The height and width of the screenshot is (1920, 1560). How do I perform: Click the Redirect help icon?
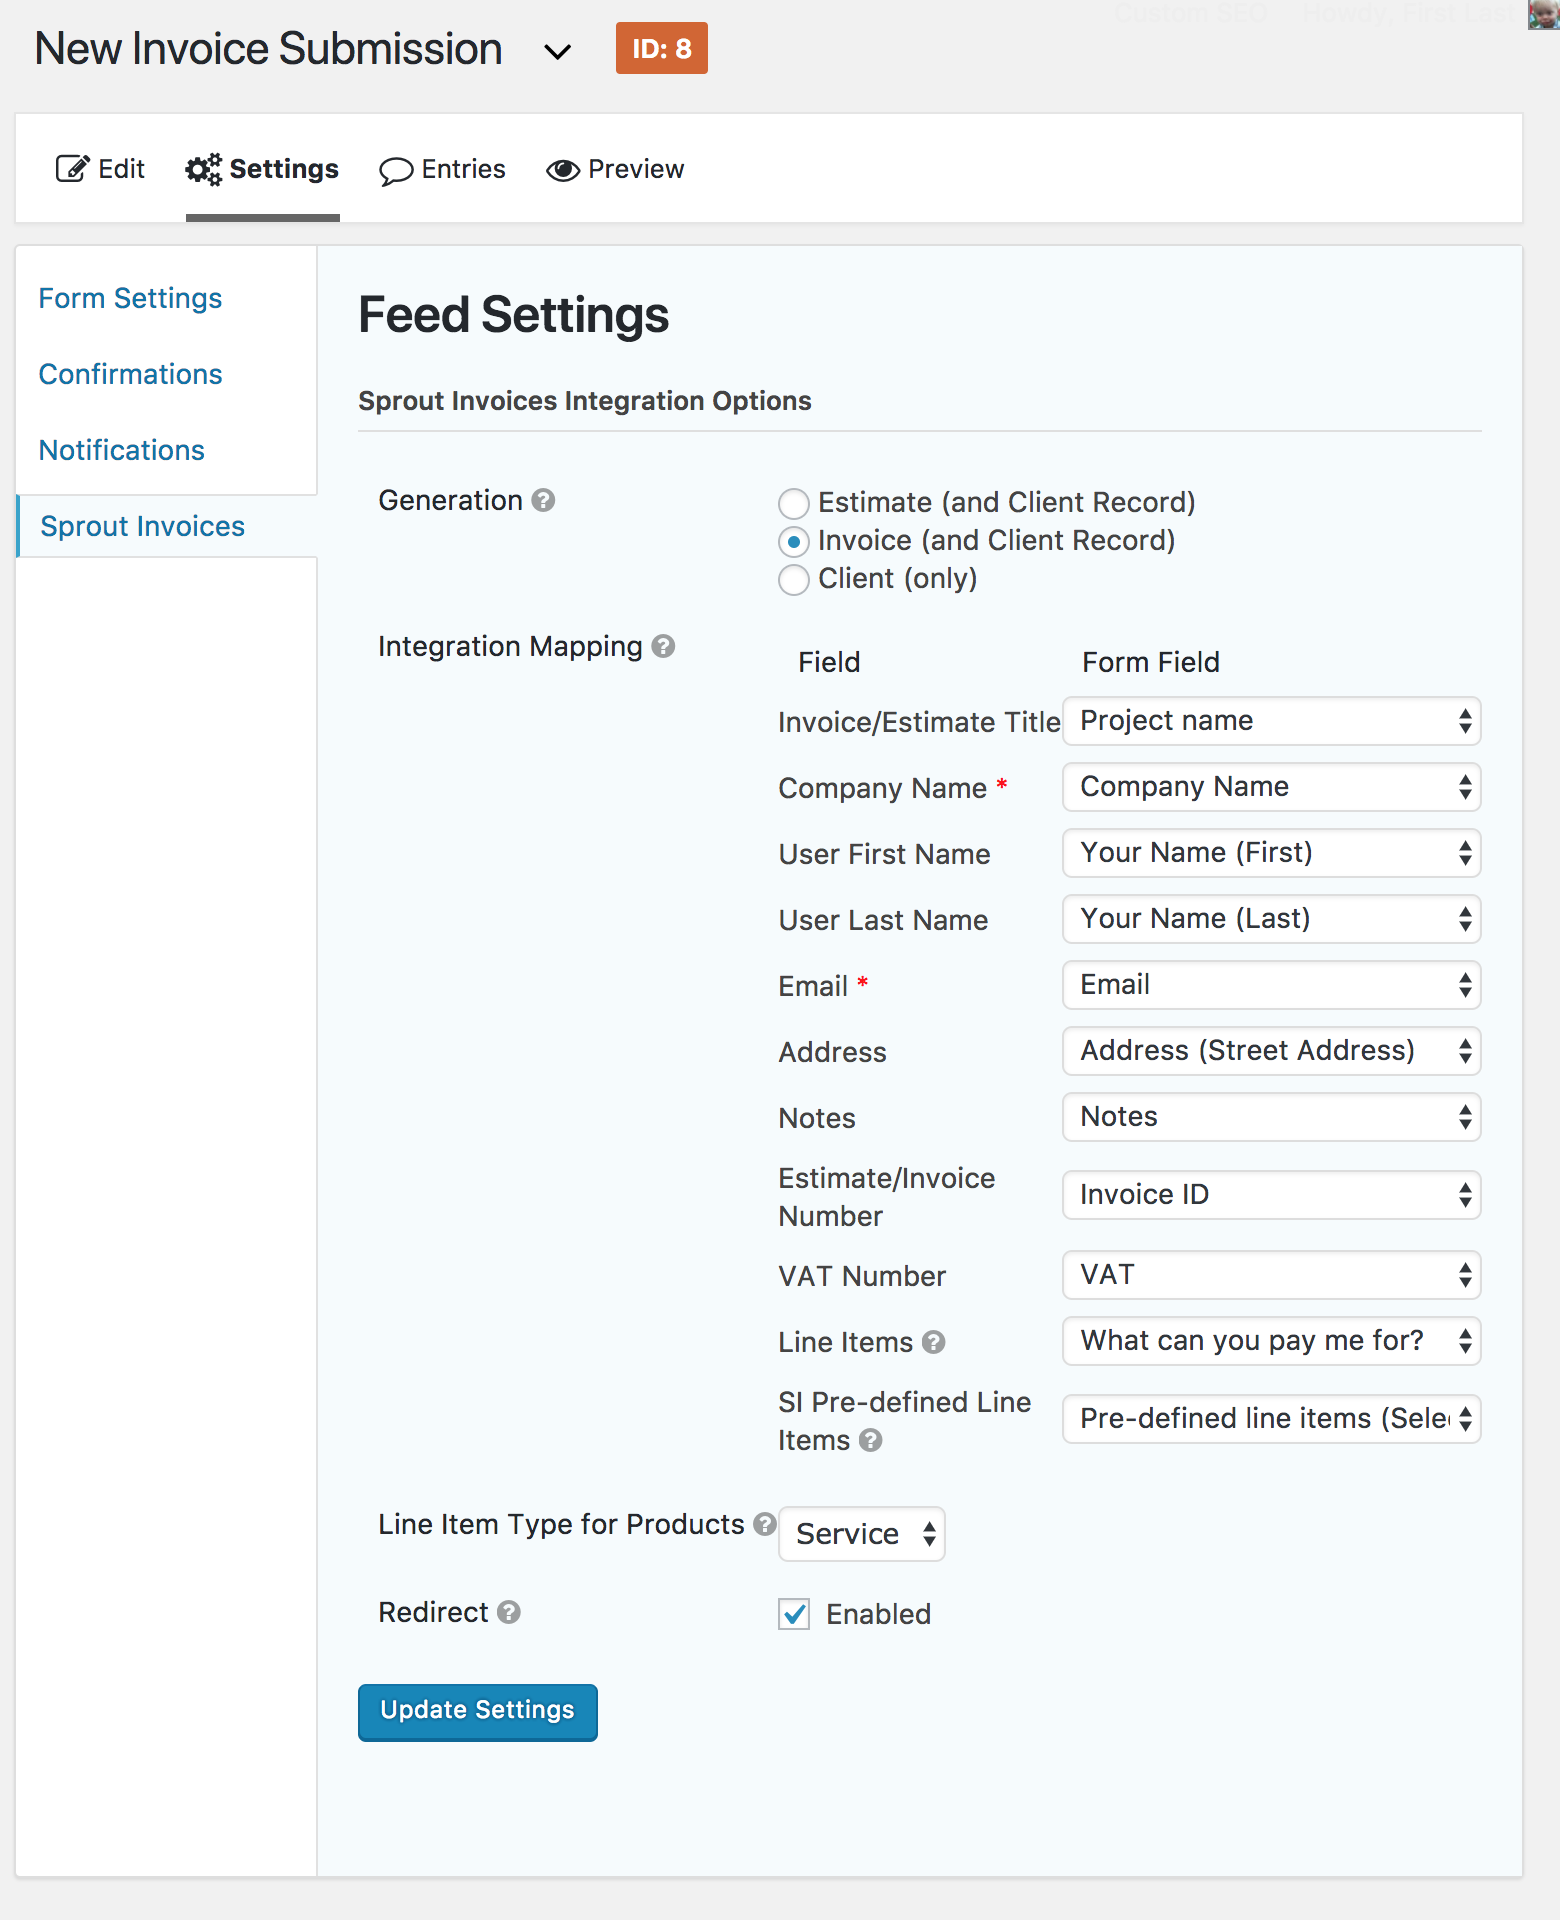pos(509,1612)
